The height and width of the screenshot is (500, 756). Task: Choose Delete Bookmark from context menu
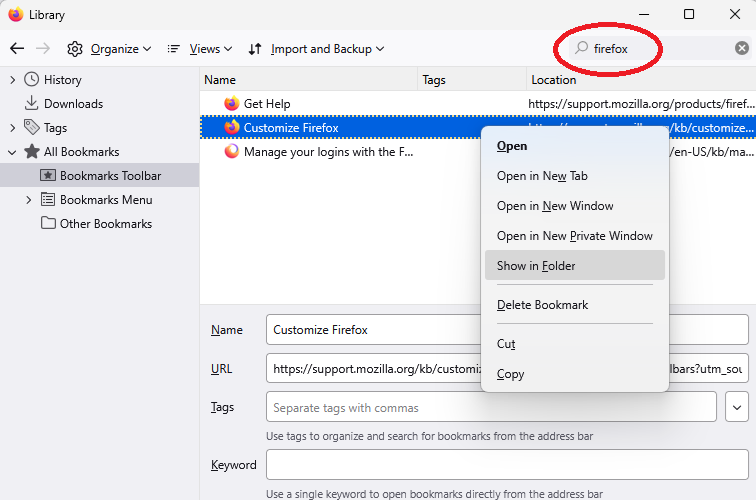click(575, 305)
